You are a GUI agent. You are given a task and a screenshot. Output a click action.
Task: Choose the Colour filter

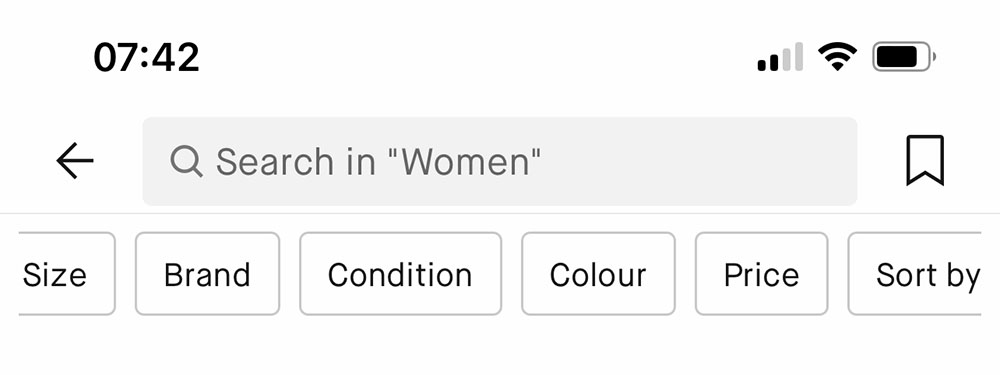pyautogui.click(x=598, y=274)
